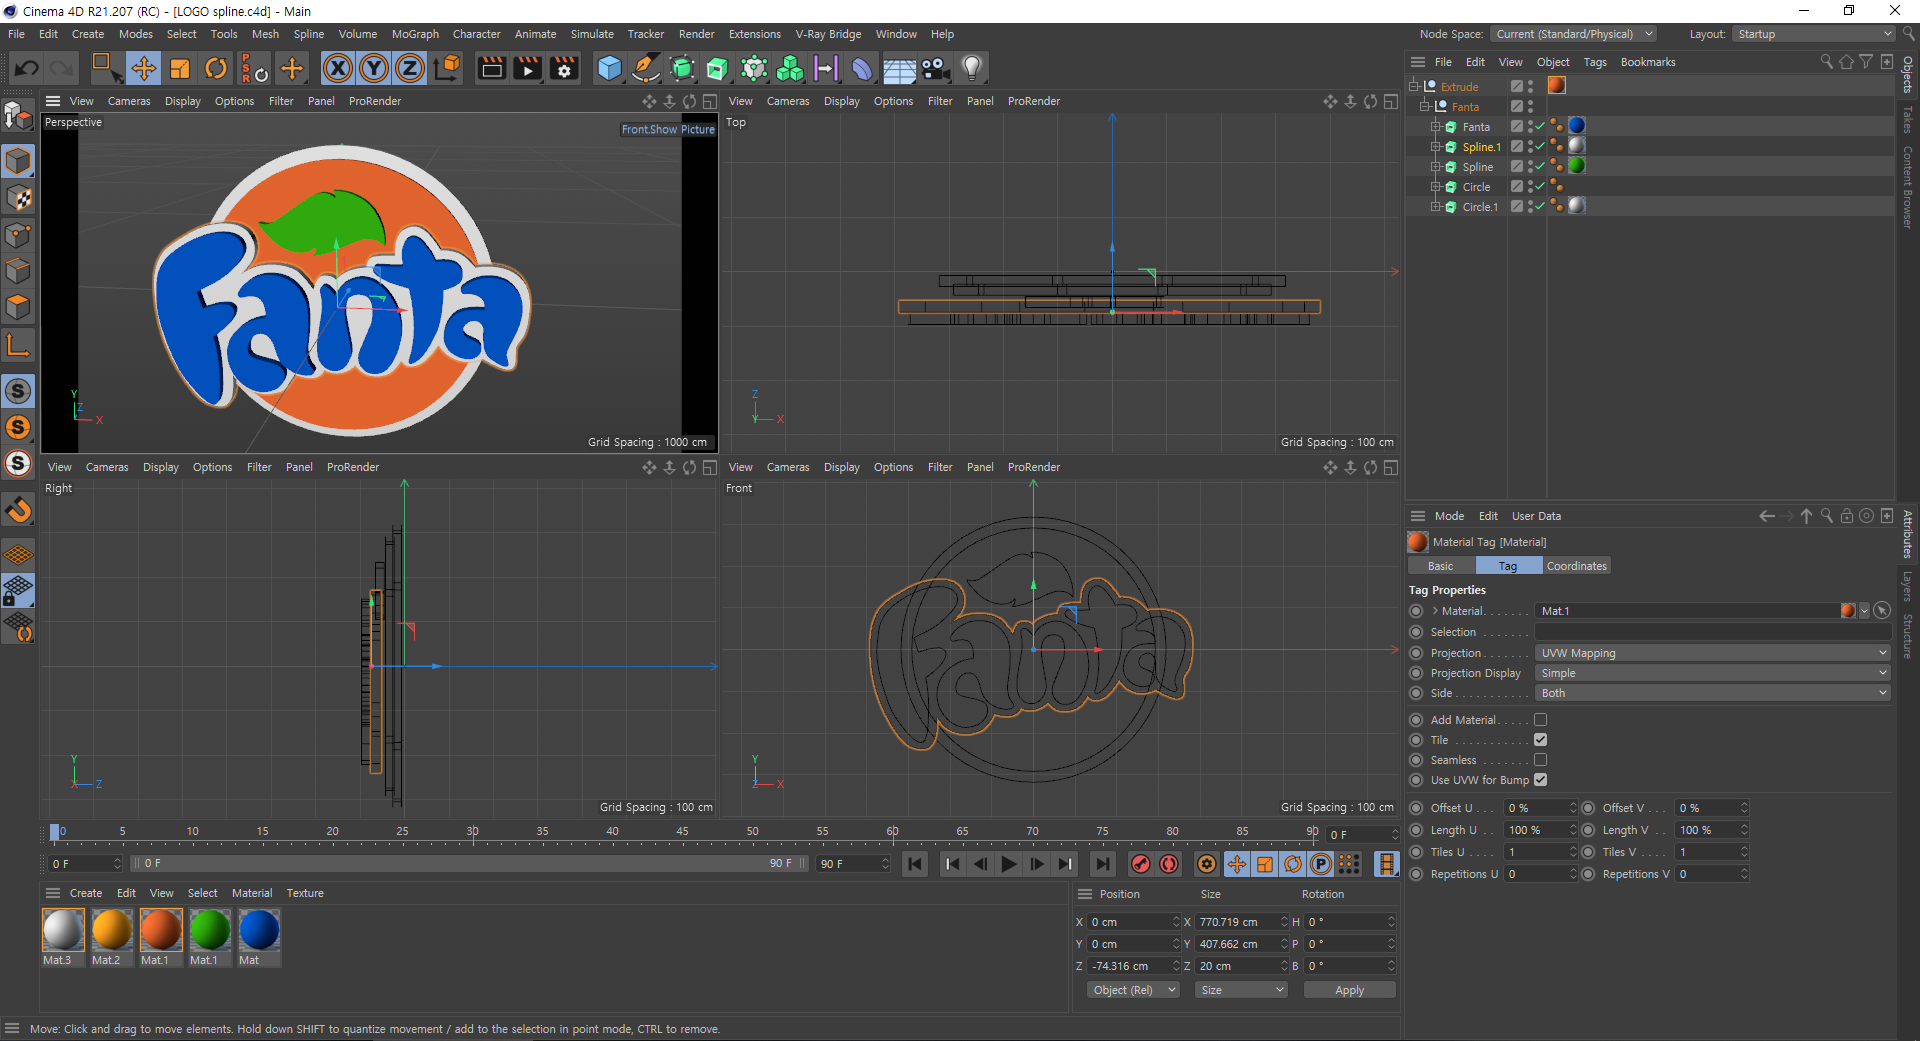Toggle the X-axis lock icon
The height and width of the screenshot is (1041, 1920).
(x=338, y=68)
